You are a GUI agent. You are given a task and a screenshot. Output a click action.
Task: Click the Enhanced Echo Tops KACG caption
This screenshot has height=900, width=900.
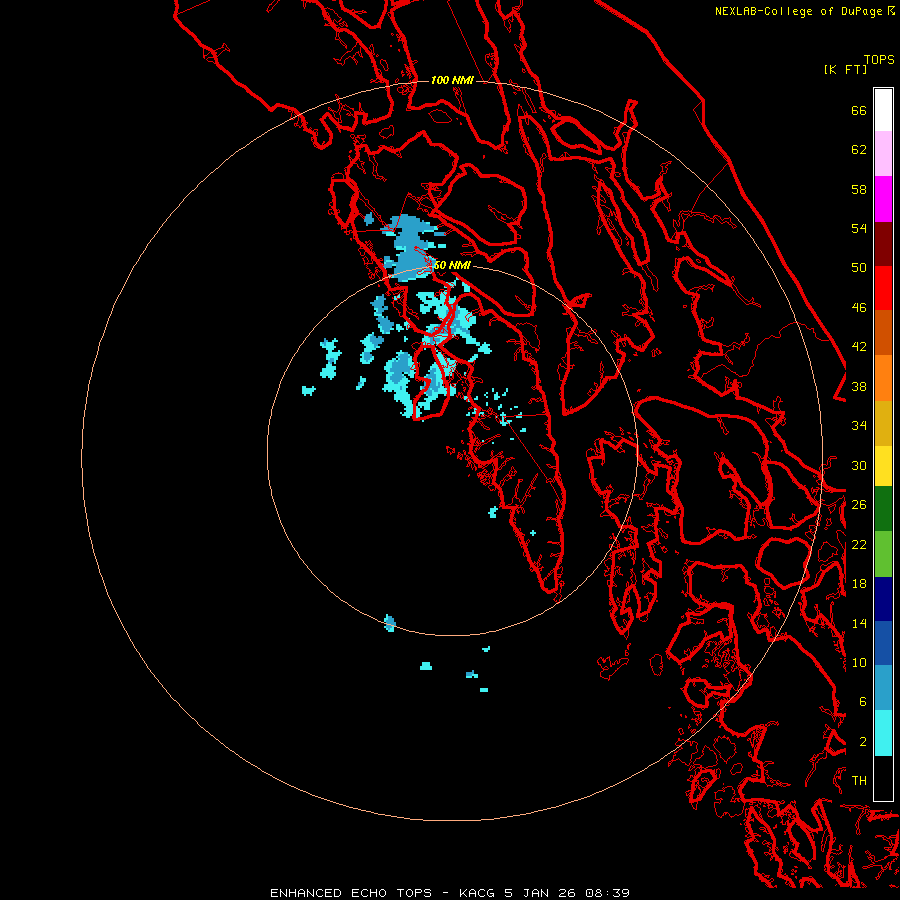tap(450, 893)
